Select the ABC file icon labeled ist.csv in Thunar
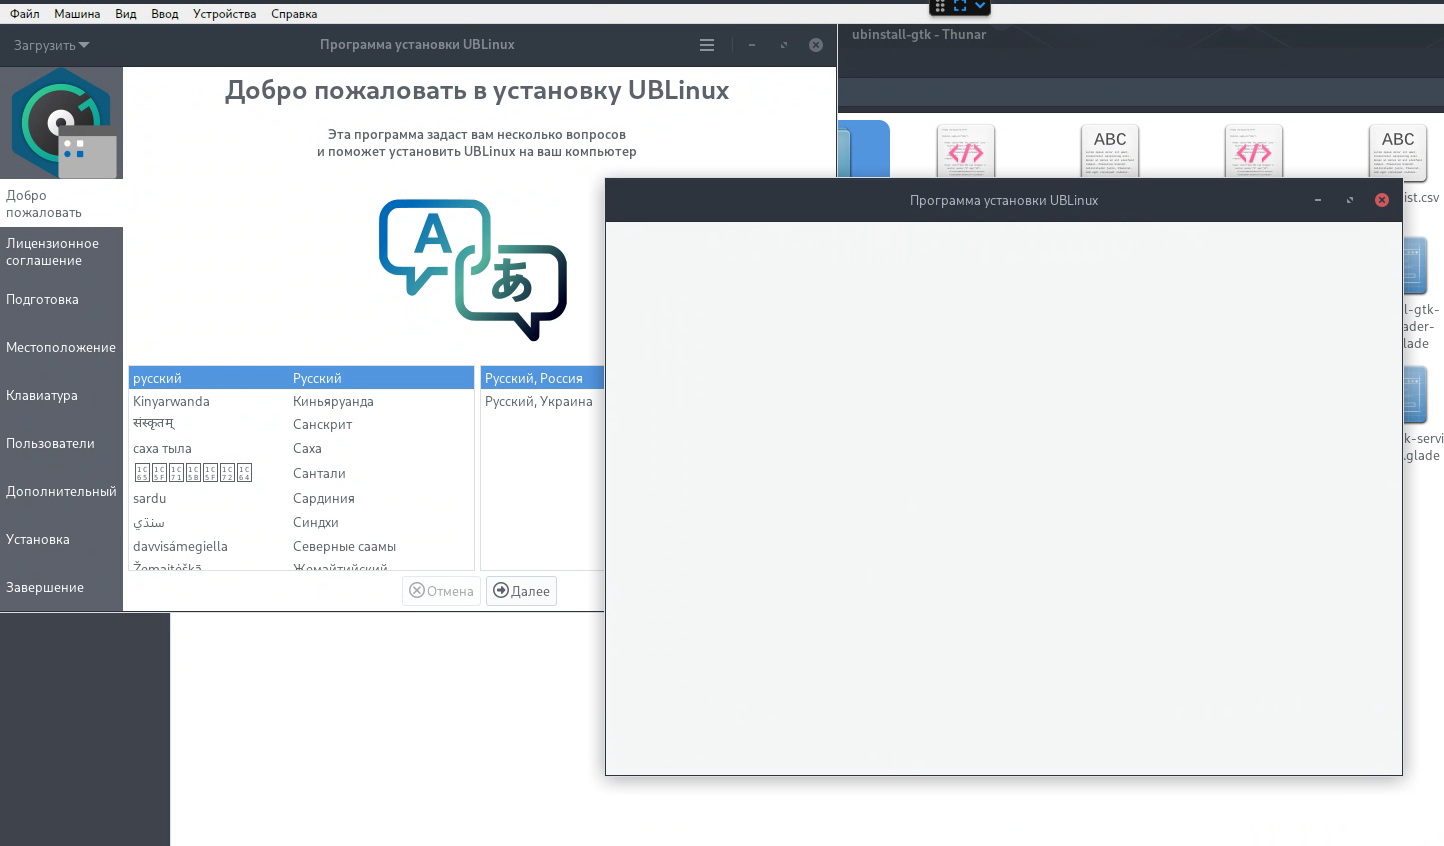Image resolution: width=1444 pixels, height=846 pixels. pos(1398,152)
